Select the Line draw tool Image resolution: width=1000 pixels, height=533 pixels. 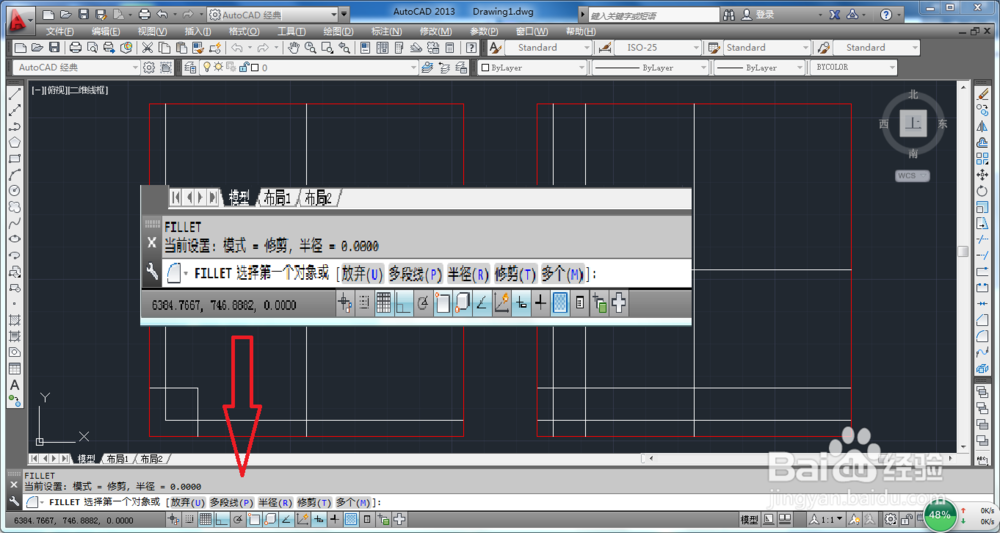point(15,94)
